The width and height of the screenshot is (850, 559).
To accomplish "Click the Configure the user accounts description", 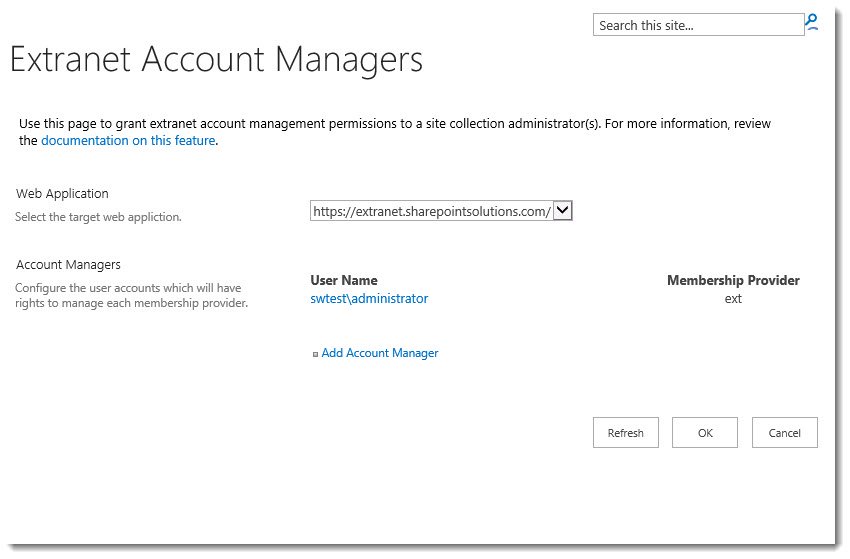I will pos(131,295).
